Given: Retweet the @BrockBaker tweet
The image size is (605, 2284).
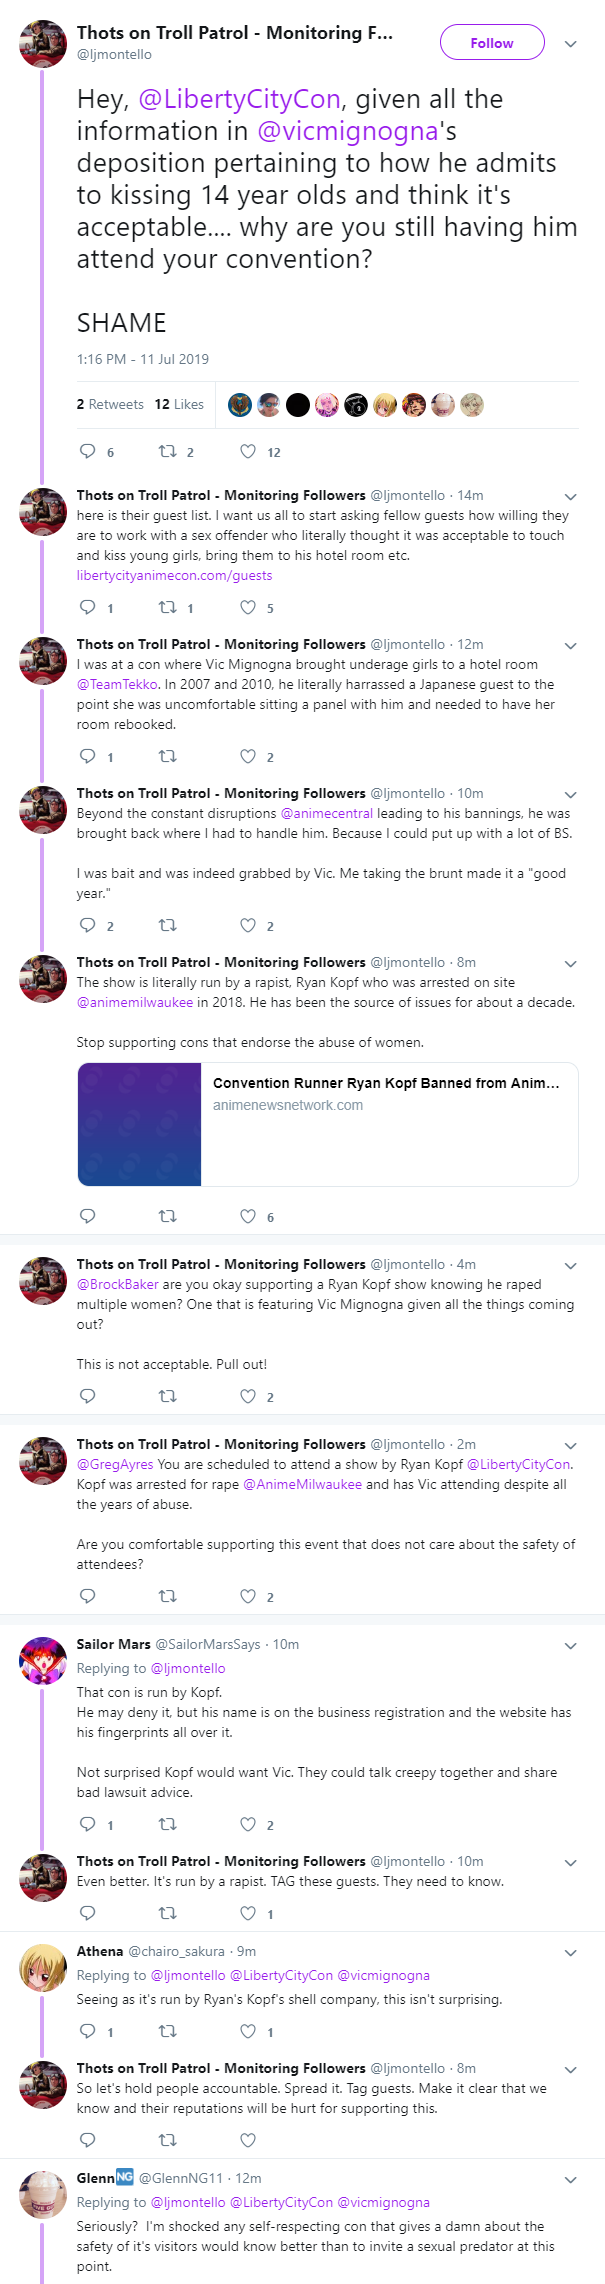Looking at the screenshot, I should tap(168, 1396).
